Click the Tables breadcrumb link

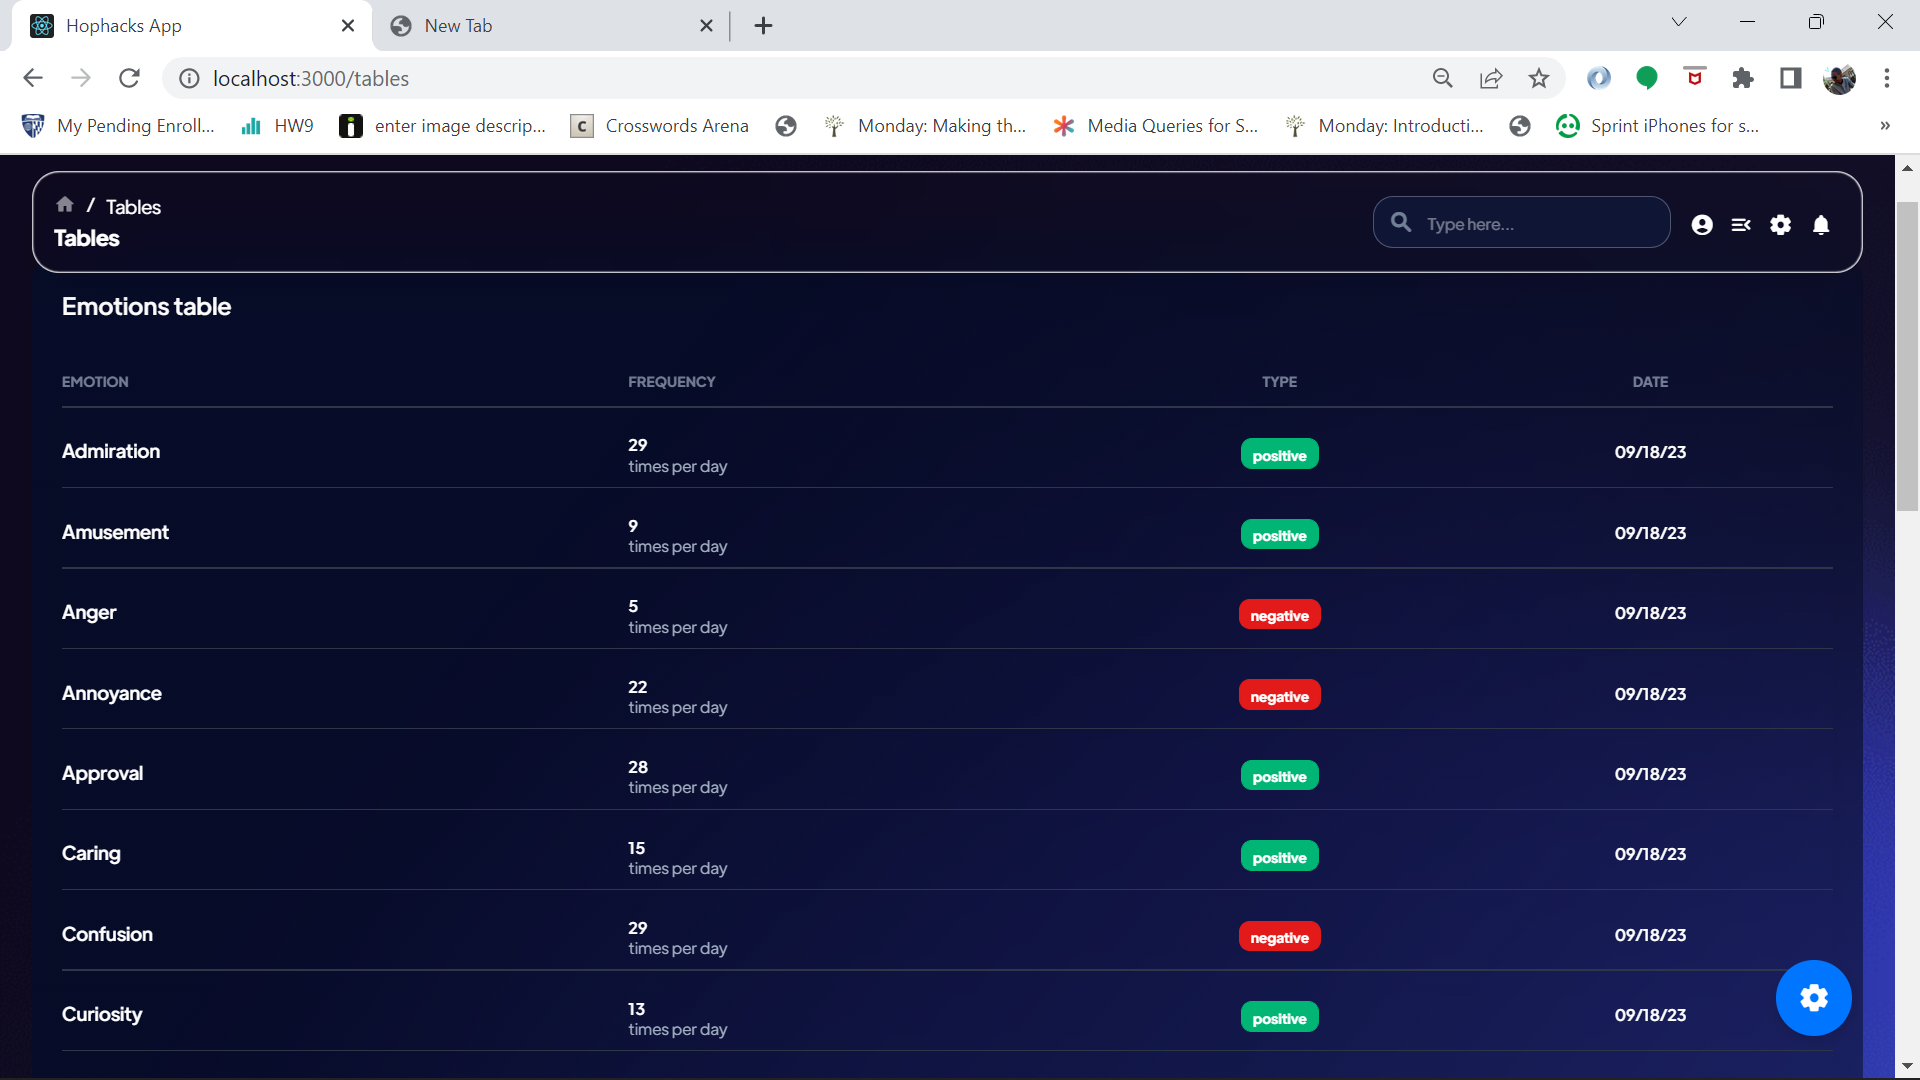tap(133, 207)
